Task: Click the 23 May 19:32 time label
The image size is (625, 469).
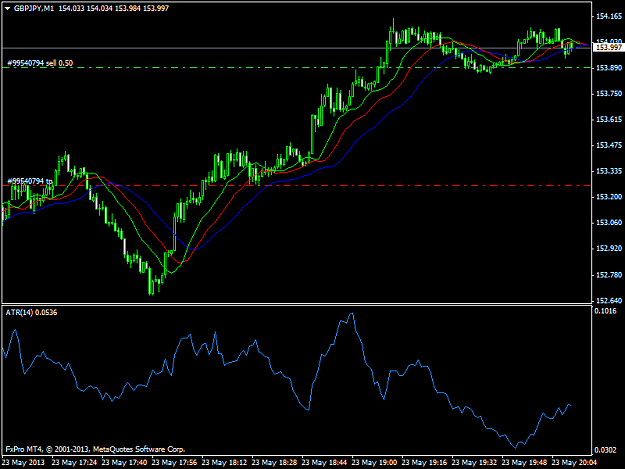Action: pyautogui.click(x=474, y=462)
